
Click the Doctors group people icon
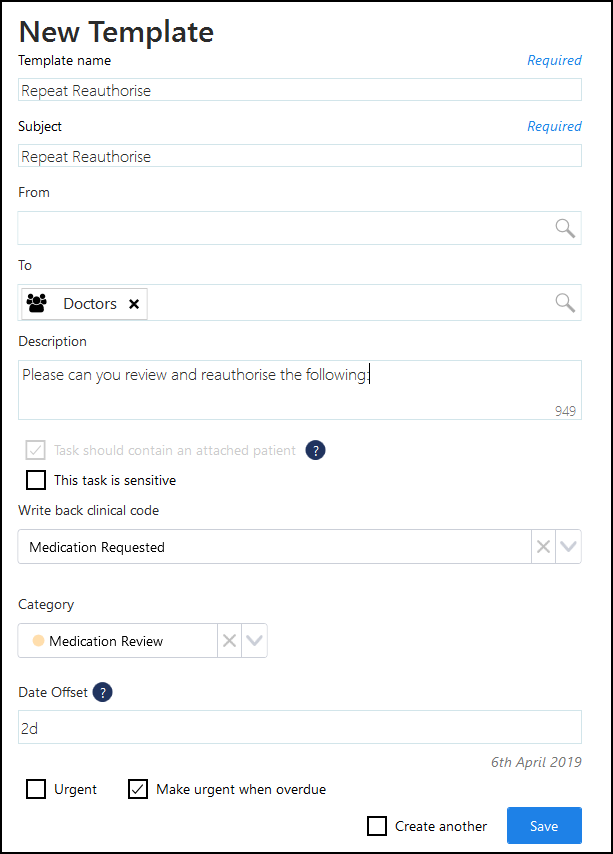(37, 303)
